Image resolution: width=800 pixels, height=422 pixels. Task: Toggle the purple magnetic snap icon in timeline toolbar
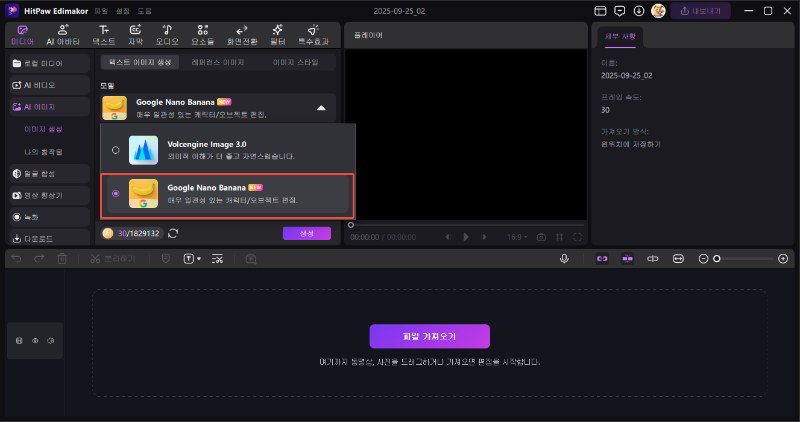pos(628,259)
